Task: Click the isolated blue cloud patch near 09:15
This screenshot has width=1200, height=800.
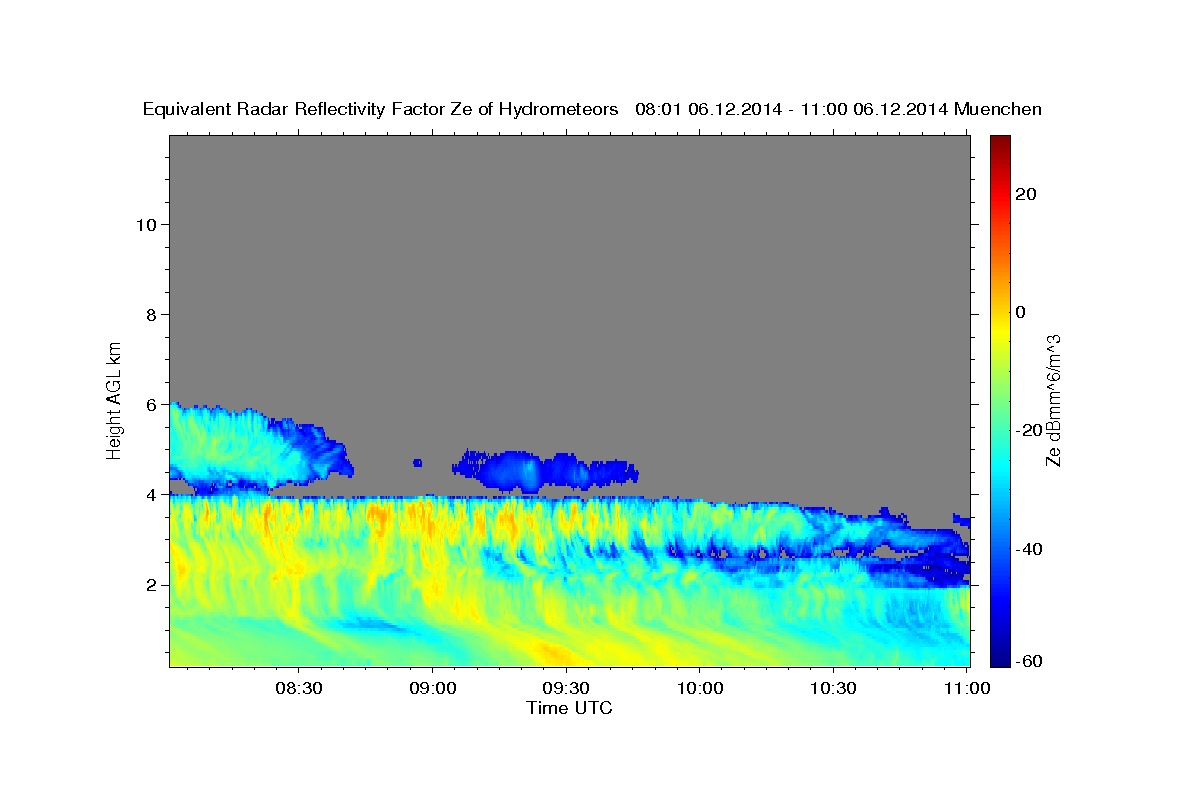Action: (x=545, y=470)
